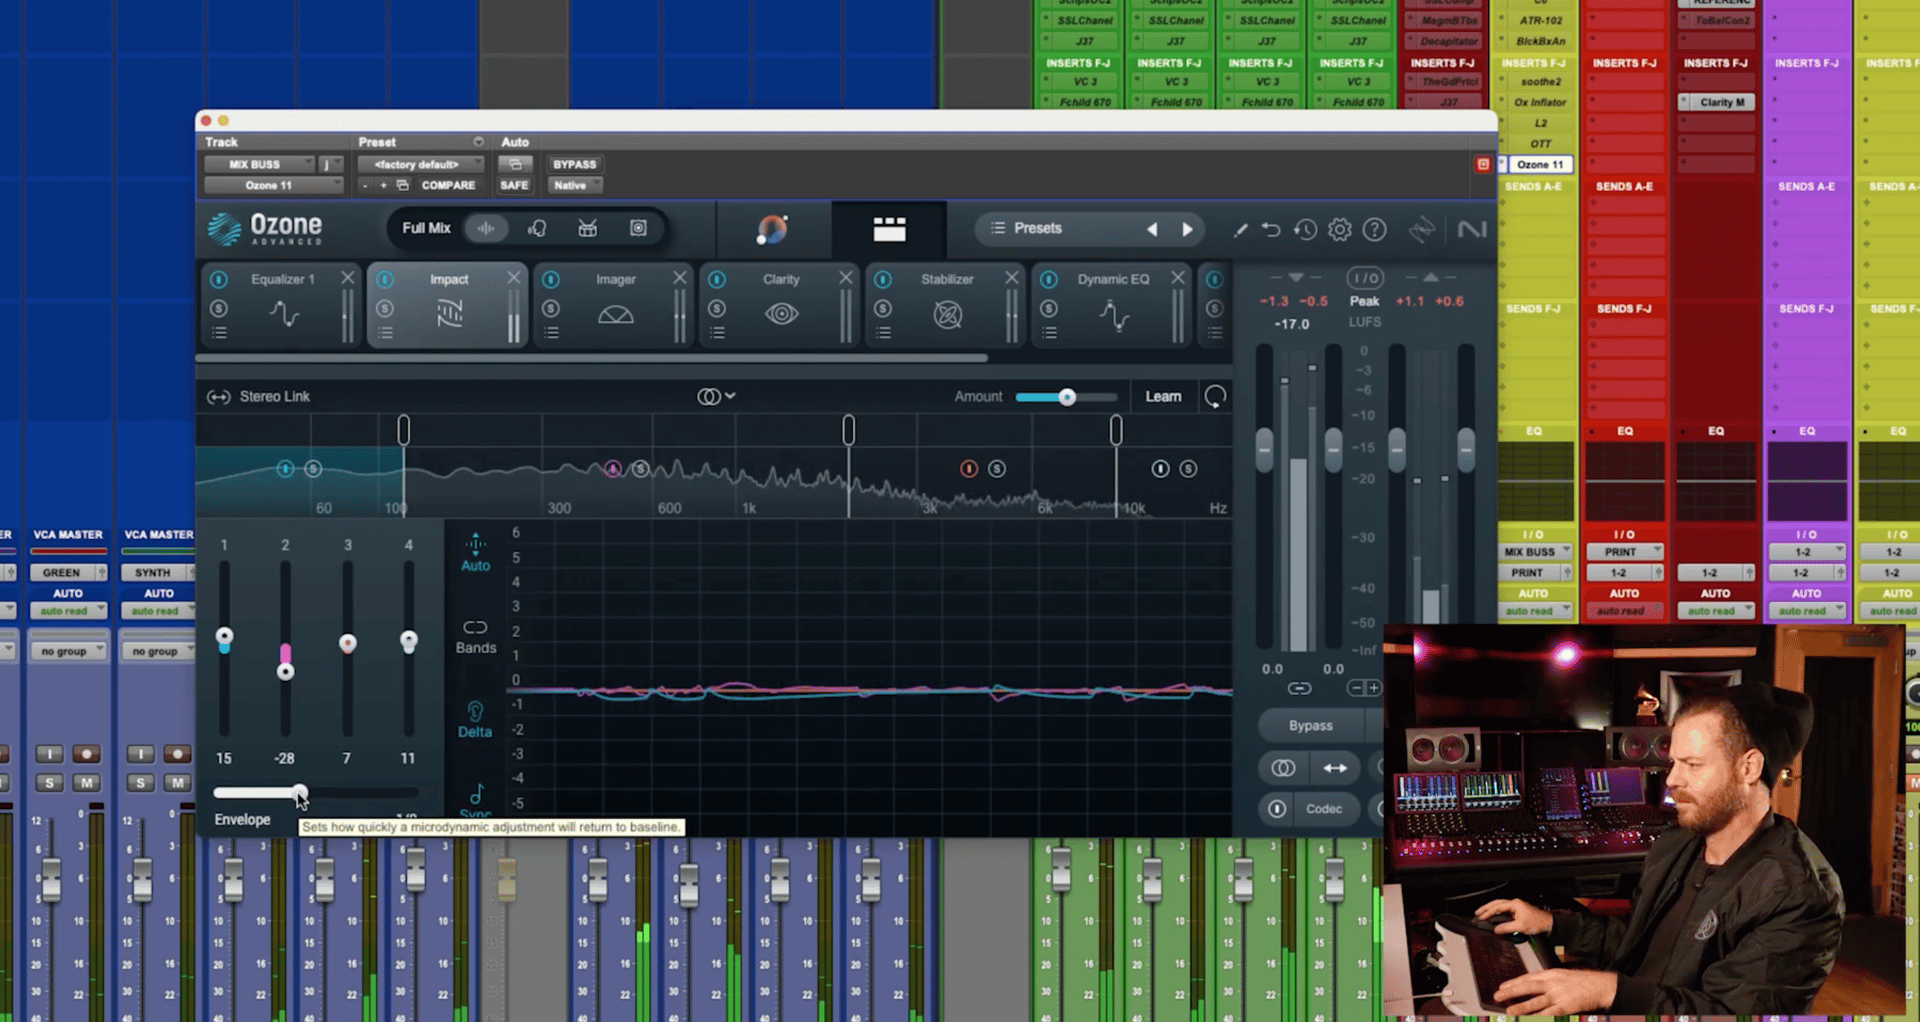
Task: Open Ozone Master Assistant orb icon
Action: click(x=772, y=229)
